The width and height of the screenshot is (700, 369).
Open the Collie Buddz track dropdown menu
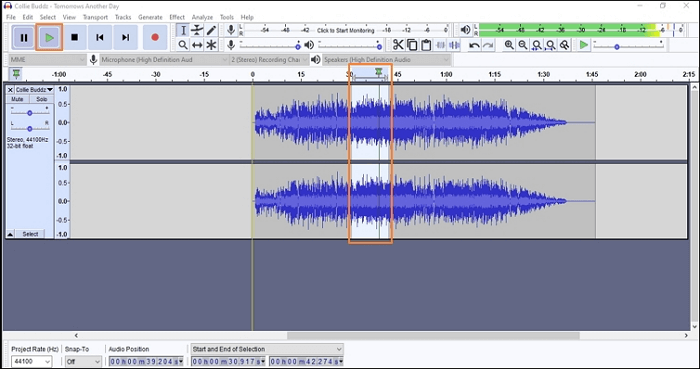coord(34,90)
